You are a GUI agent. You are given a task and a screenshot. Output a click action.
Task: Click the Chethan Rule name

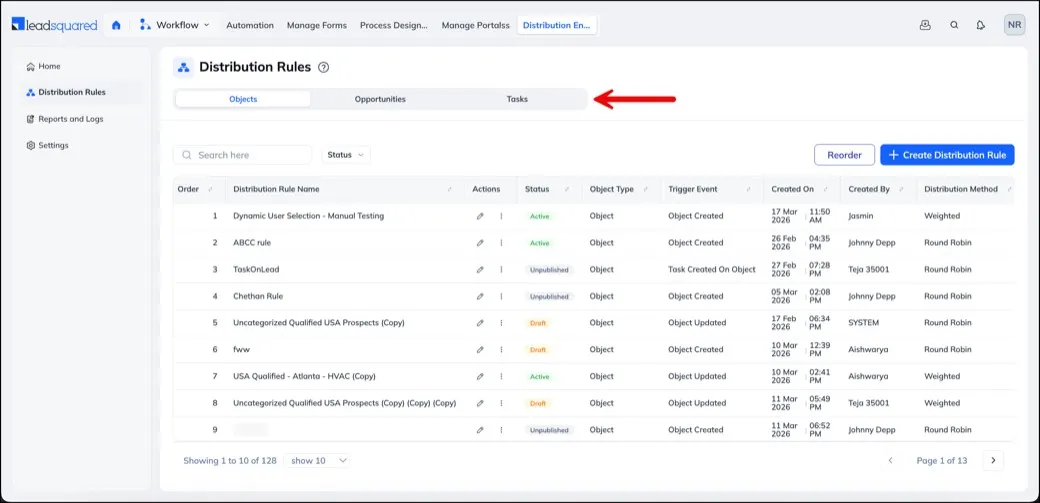tap(258, 296)
